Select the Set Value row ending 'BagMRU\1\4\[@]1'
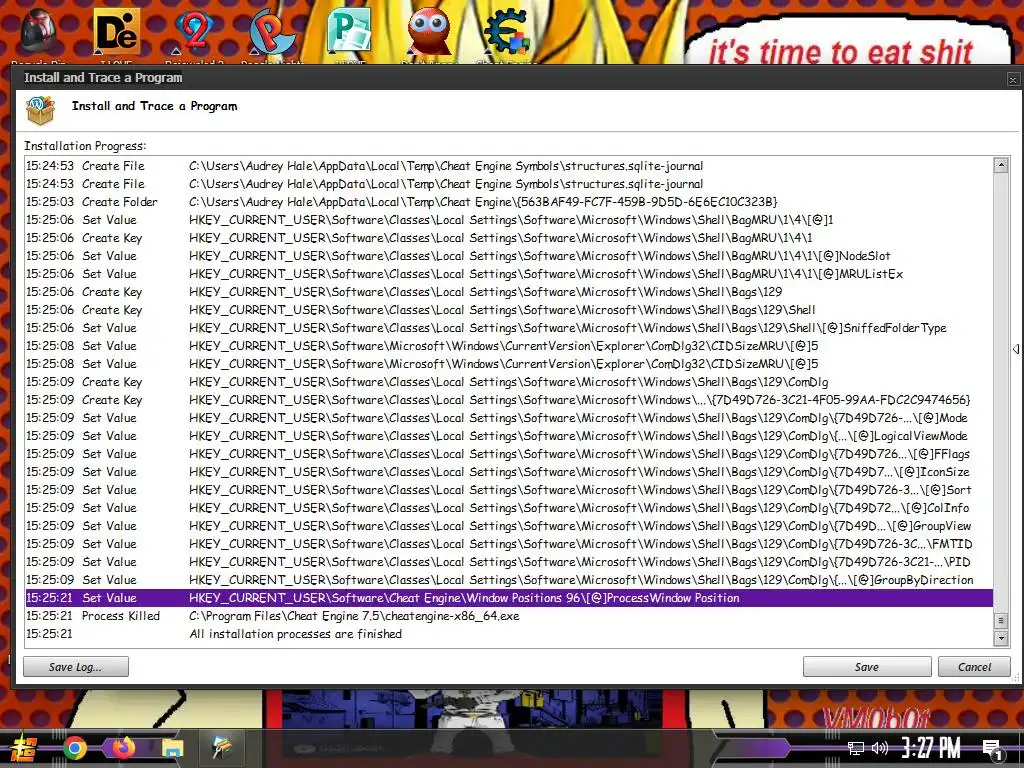The height and width of the screenshot is (768, 1024). point(509,219)
